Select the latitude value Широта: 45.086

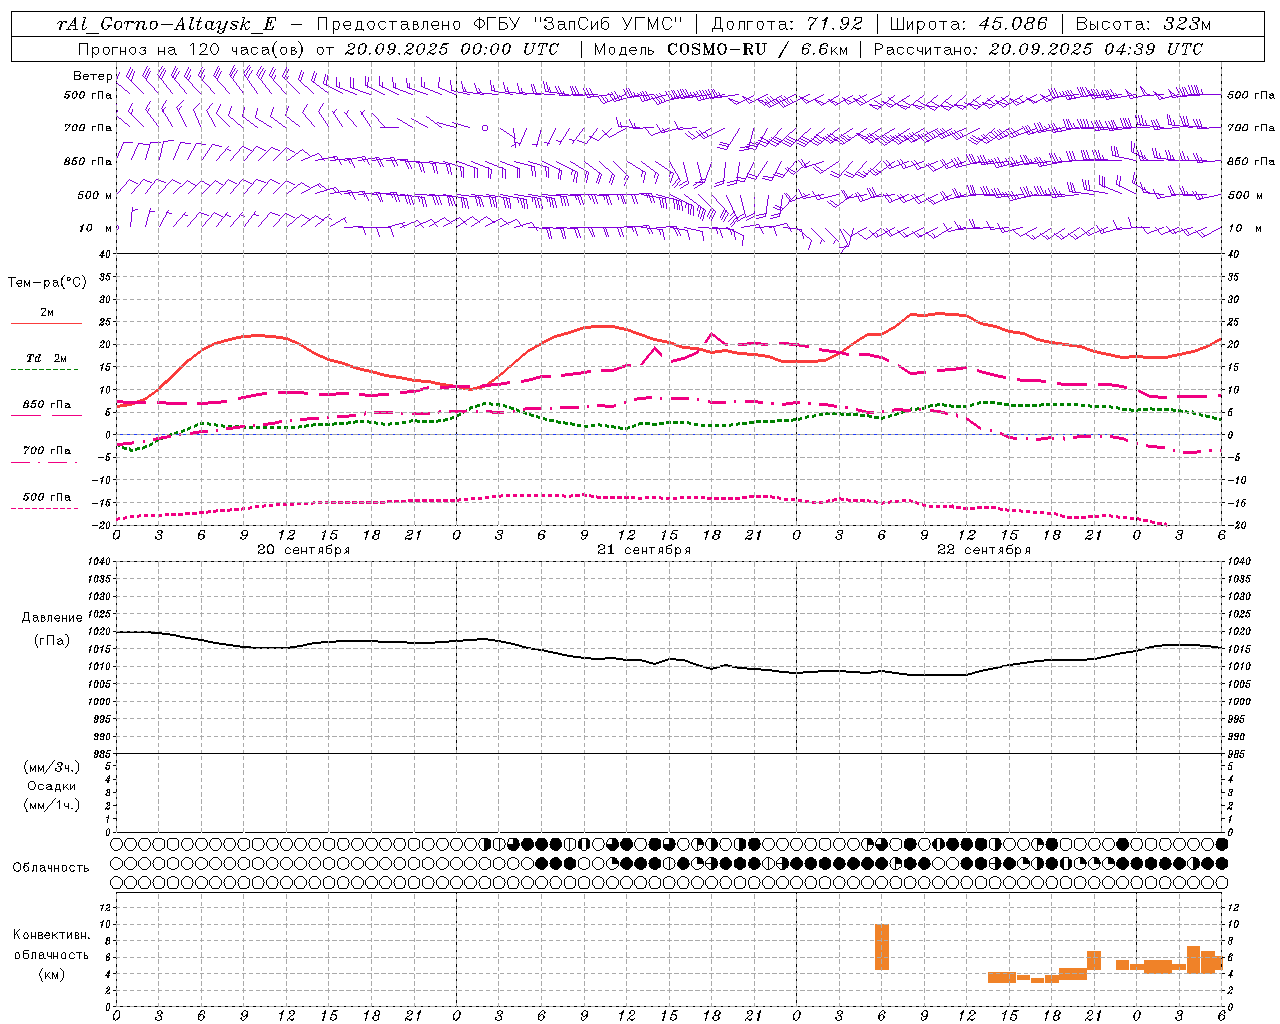point(968,24)
